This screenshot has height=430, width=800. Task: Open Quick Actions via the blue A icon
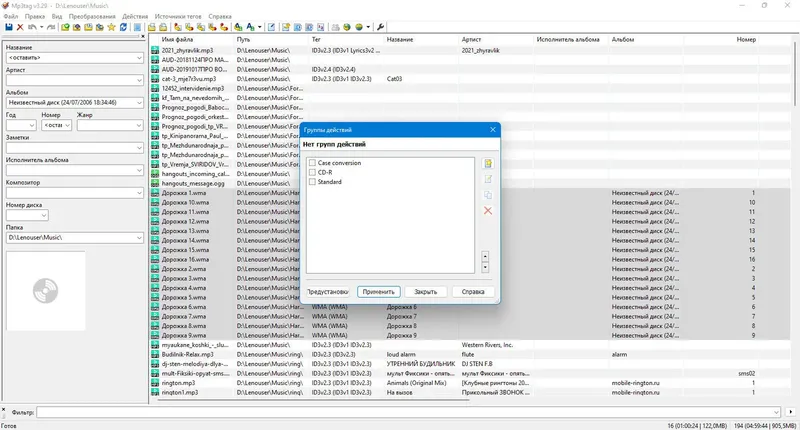249,27
